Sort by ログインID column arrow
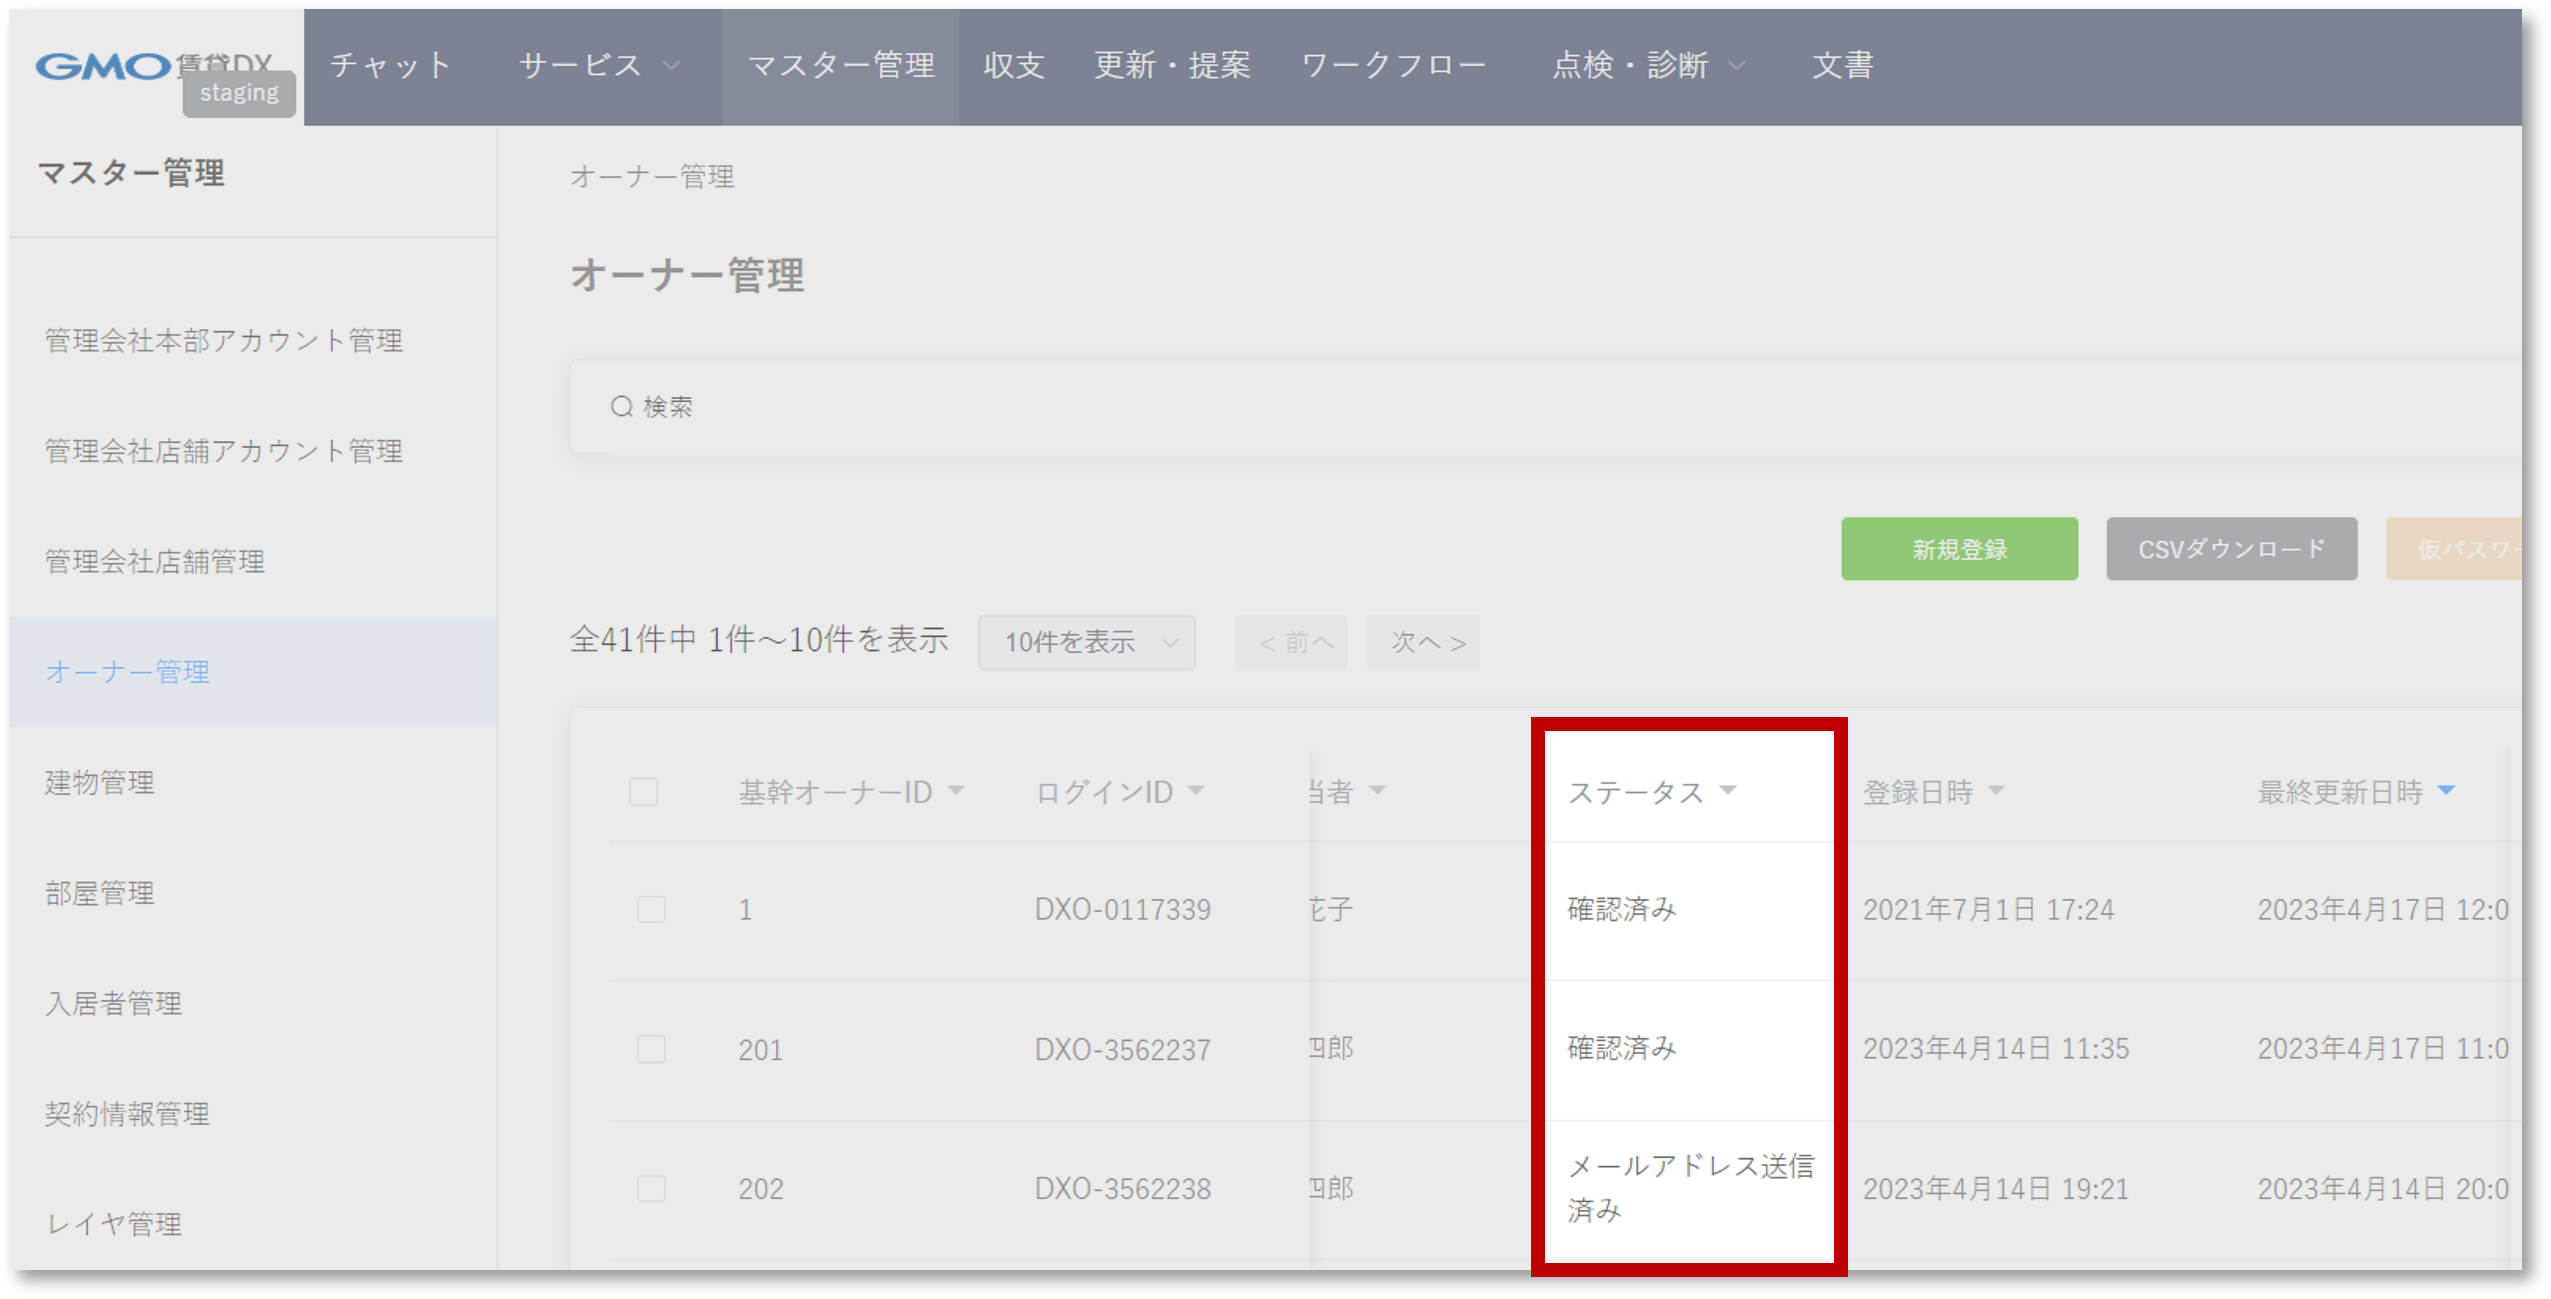This screenshot has width=2551, height=1299. click(1196, 791)
